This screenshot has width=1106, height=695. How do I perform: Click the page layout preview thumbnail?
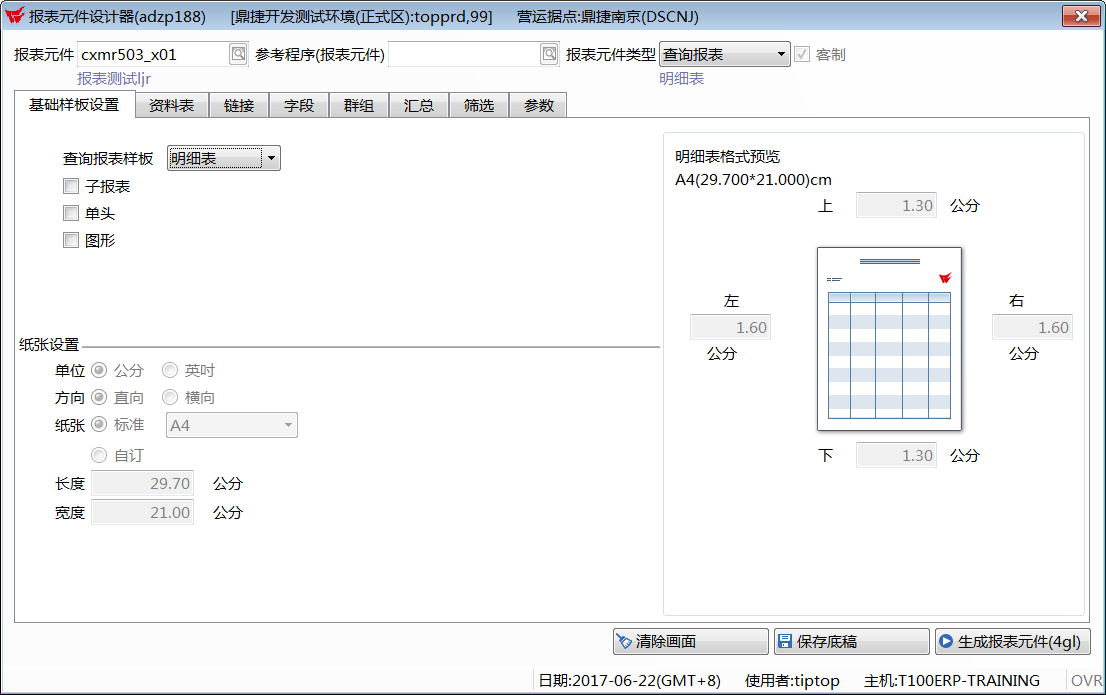(x=889, y=339)
